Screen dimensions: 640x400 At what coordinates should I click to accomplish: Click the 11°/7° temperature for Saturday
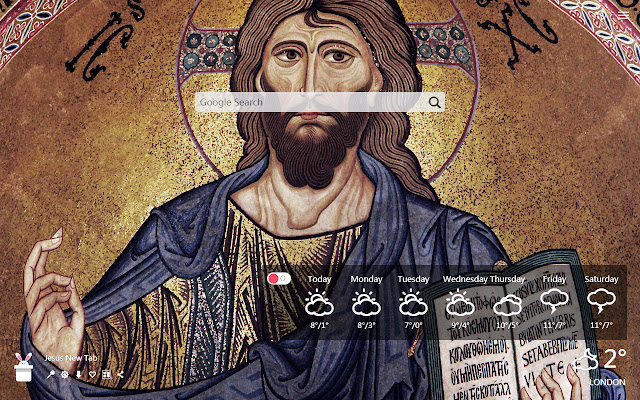(601, 325)
